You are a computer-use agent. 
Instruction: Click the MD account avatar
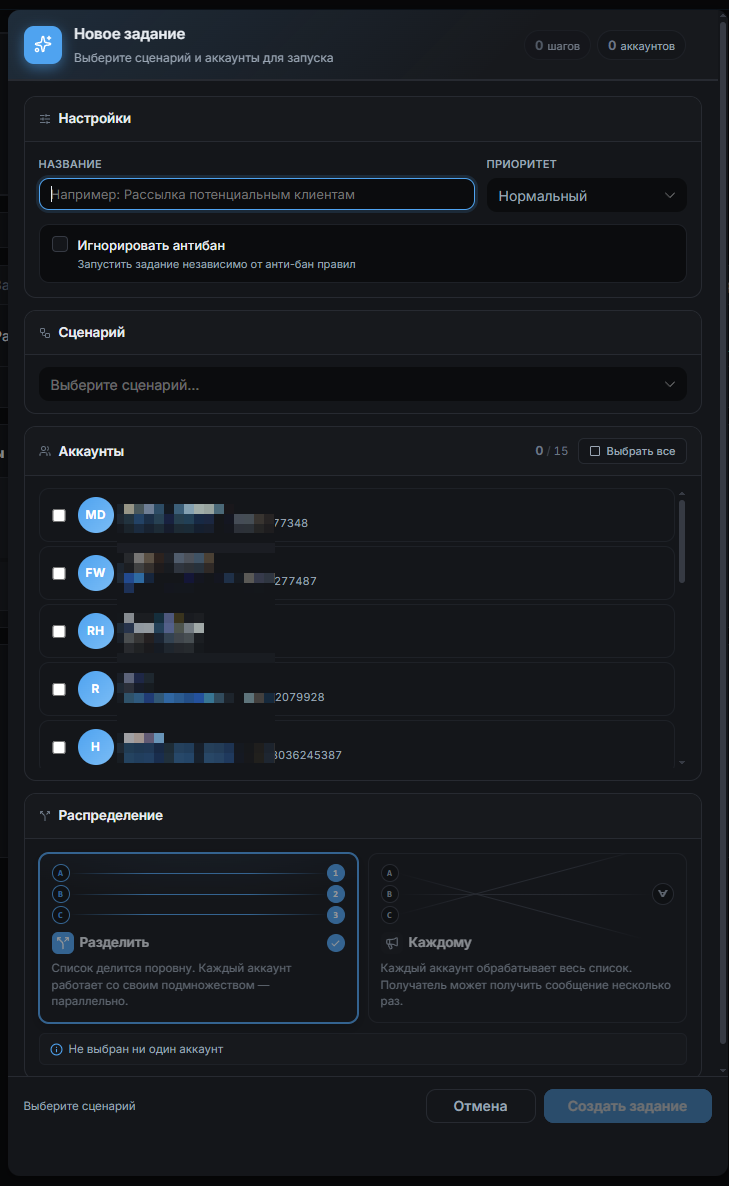(96, 515)
